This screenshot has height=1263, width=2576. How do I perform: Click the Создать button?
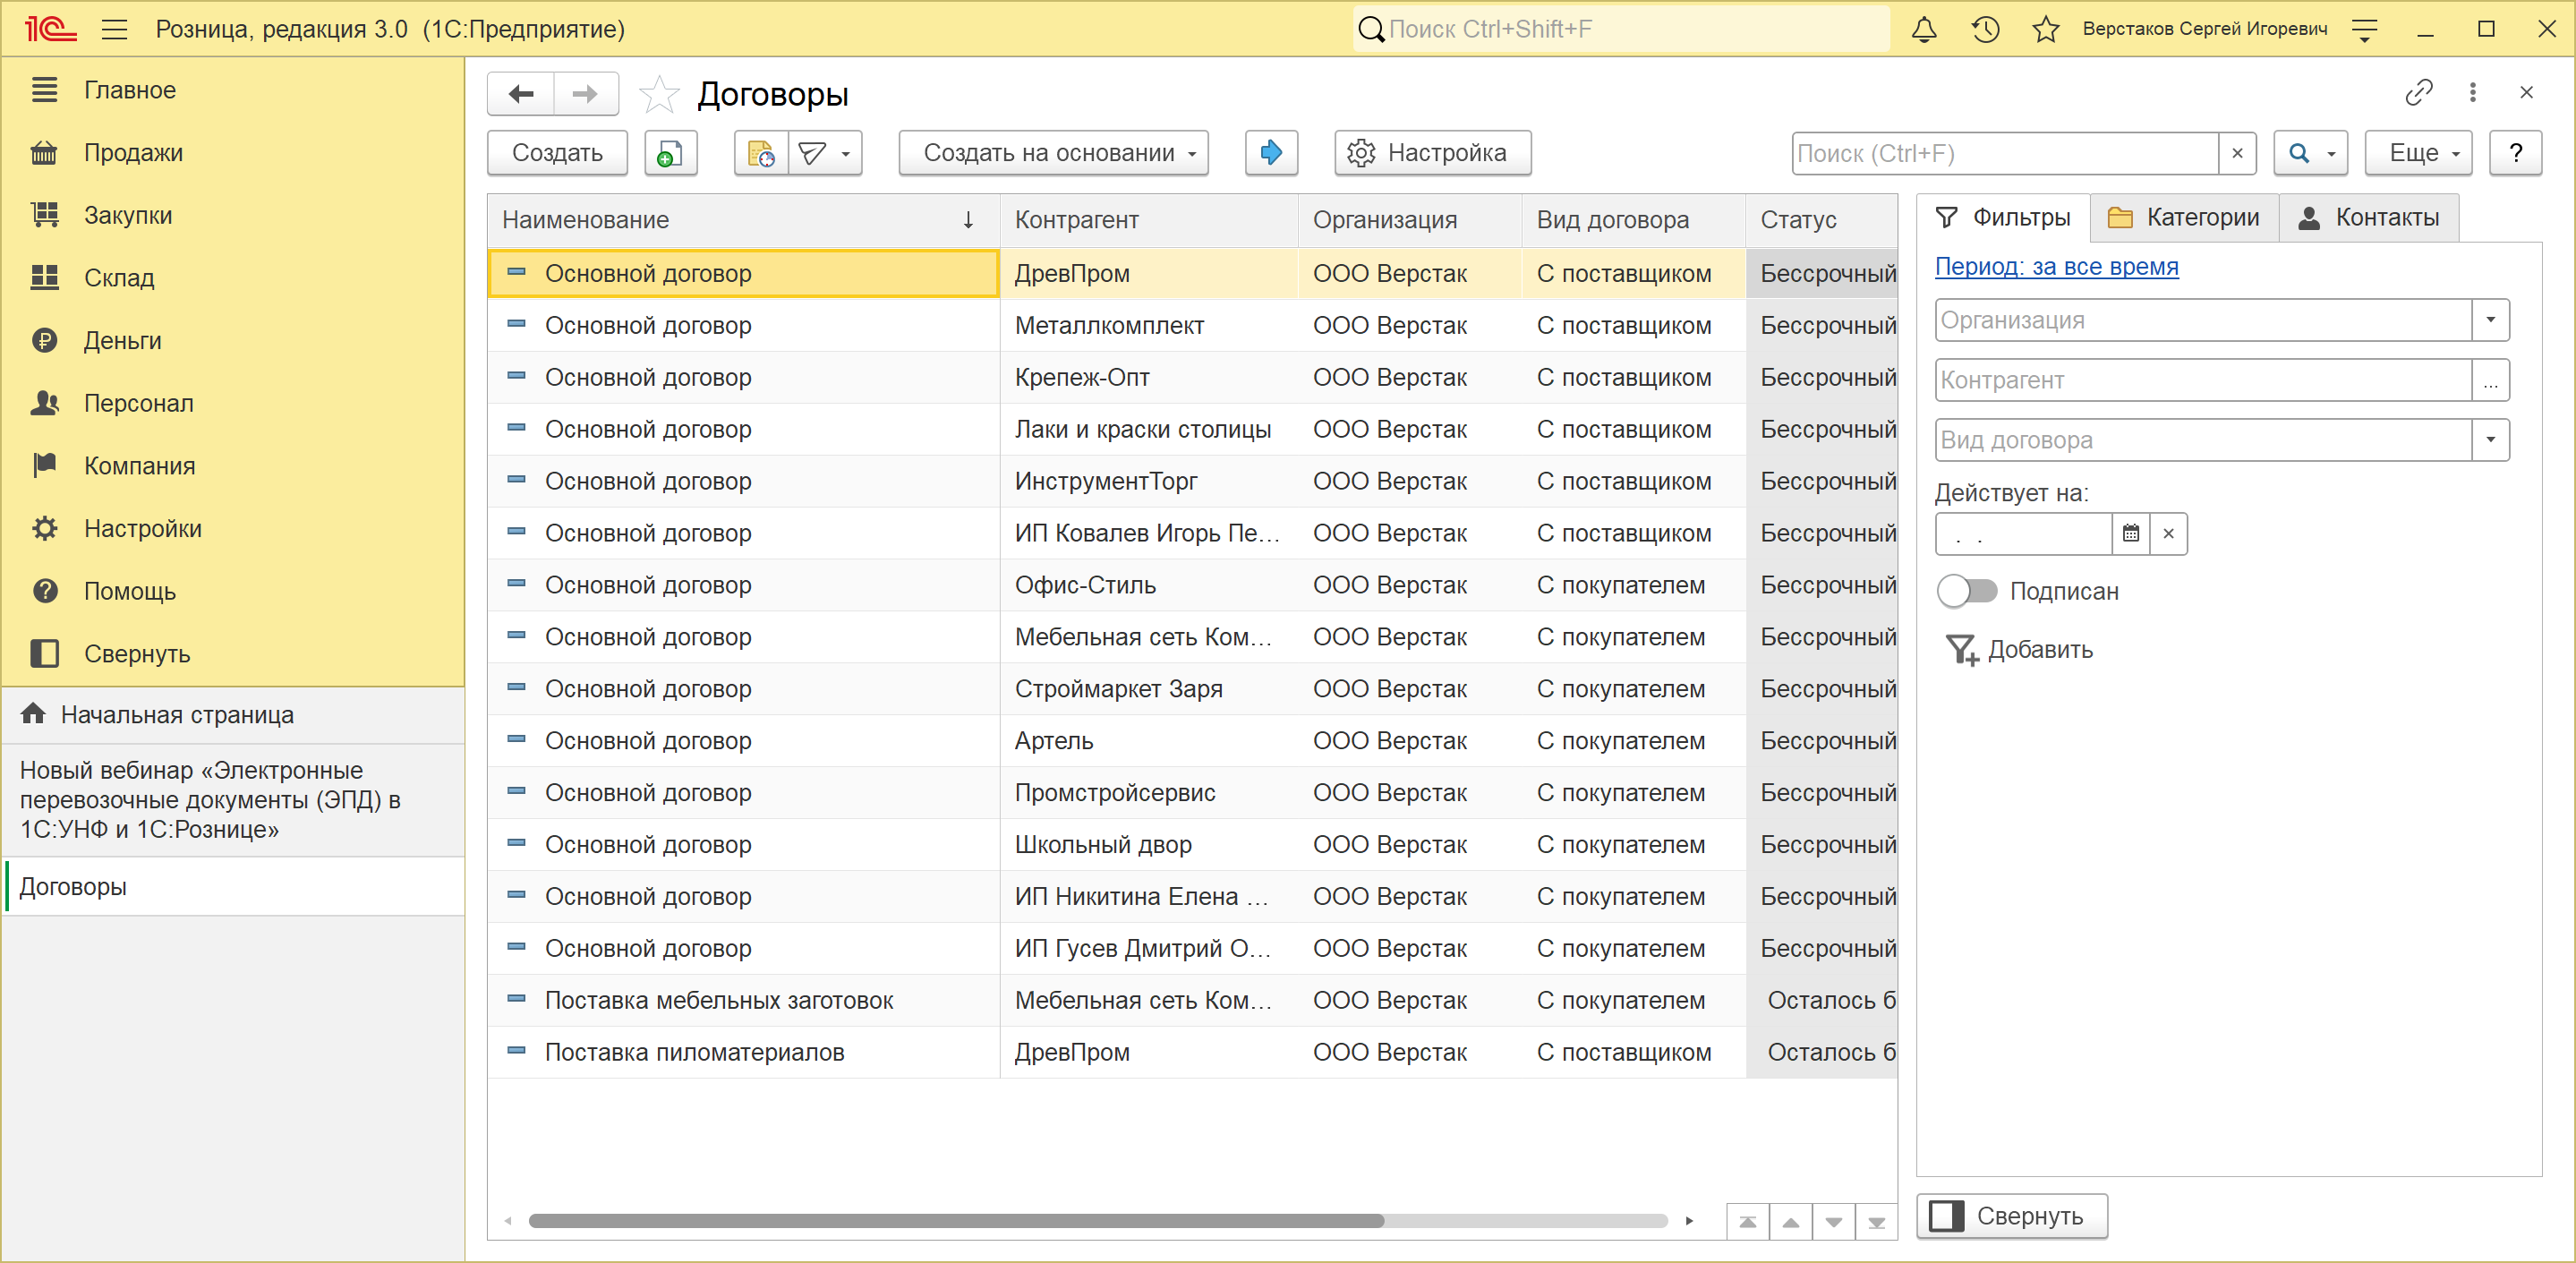pos(557,153)
